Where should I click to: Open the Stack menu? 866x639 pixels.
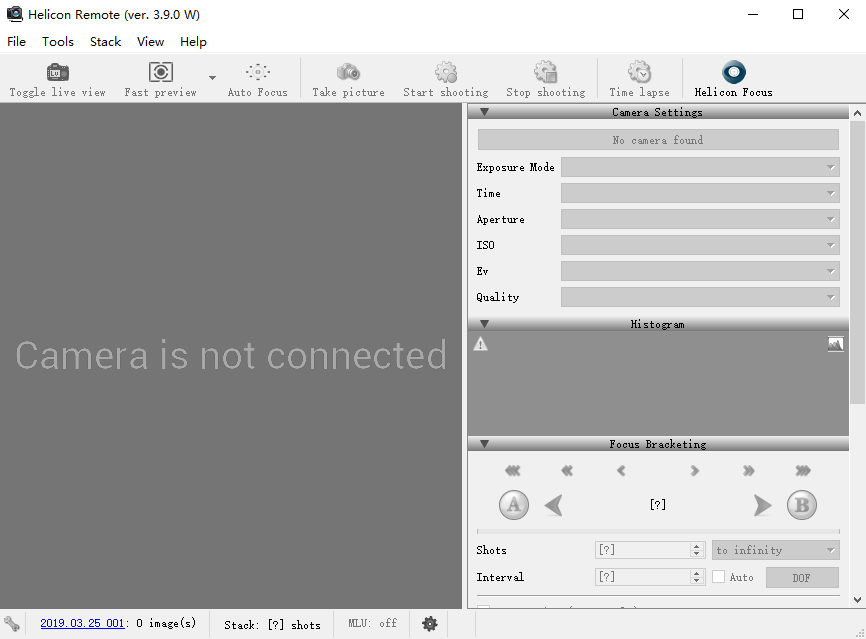tap(105, 42)
